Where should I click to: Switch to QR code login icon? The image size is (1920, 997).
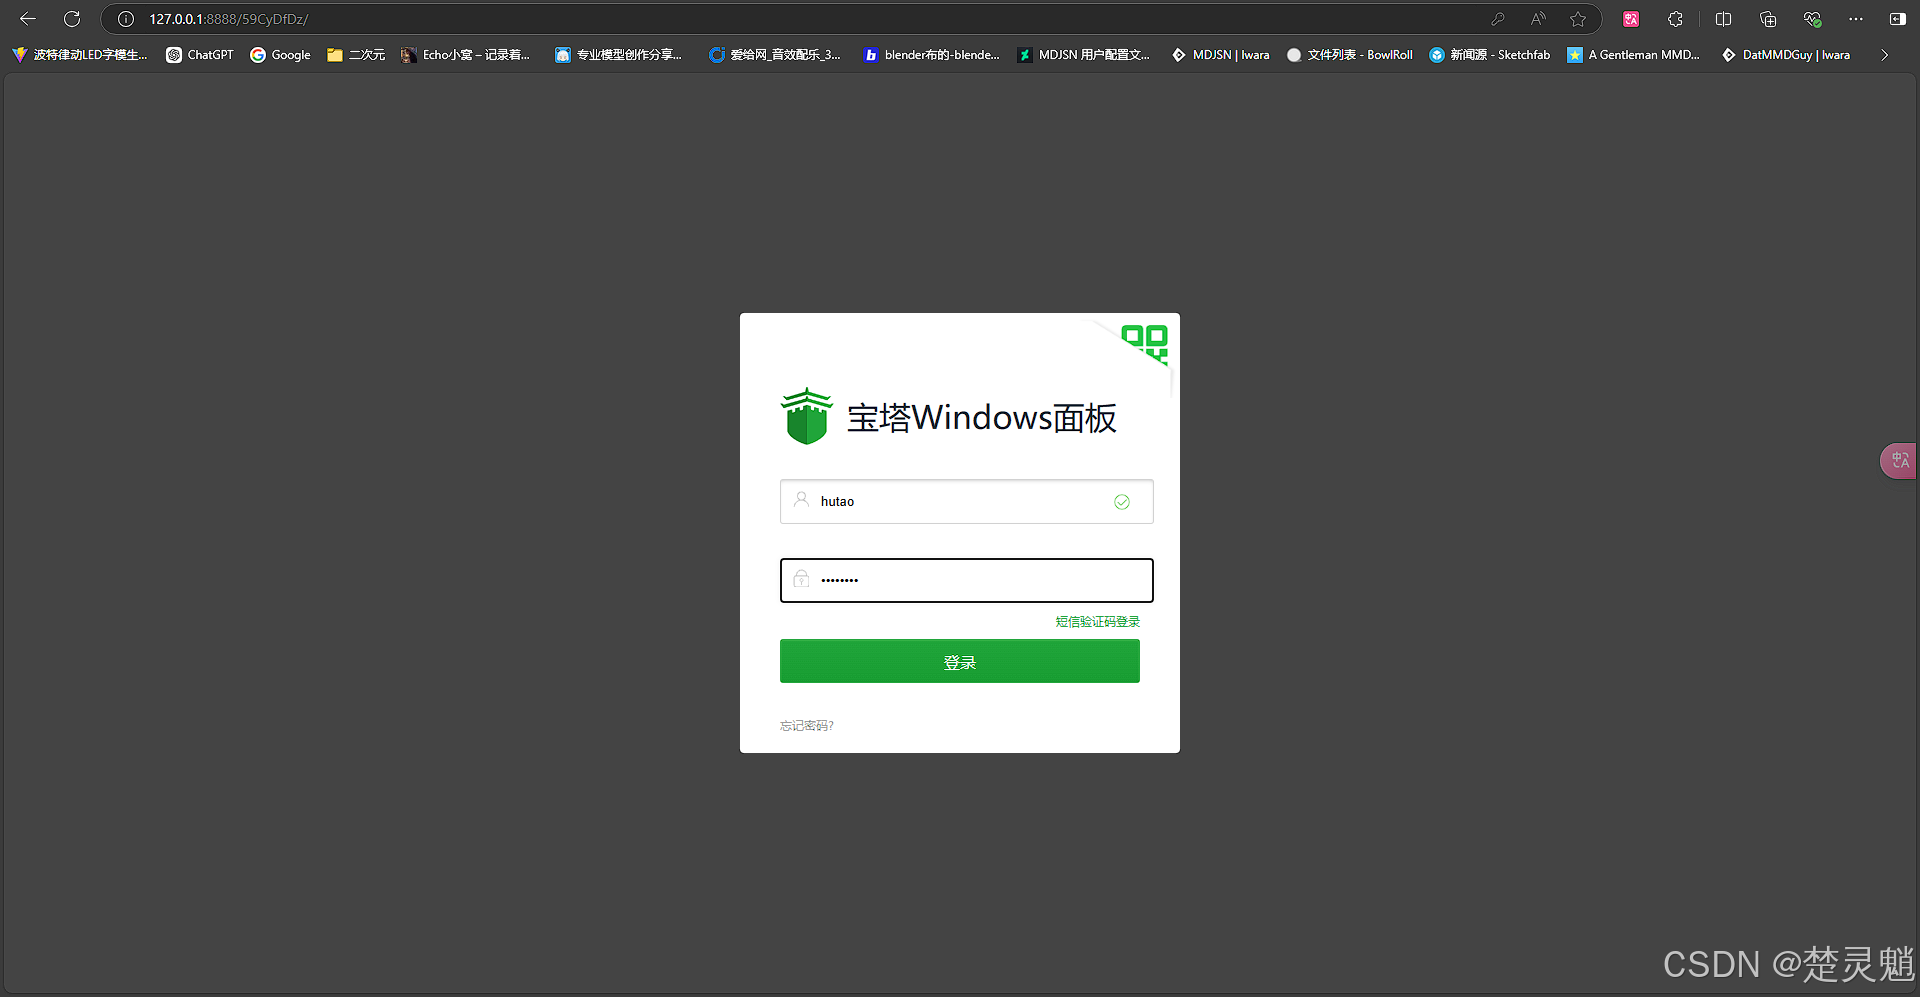point(1145,343)
